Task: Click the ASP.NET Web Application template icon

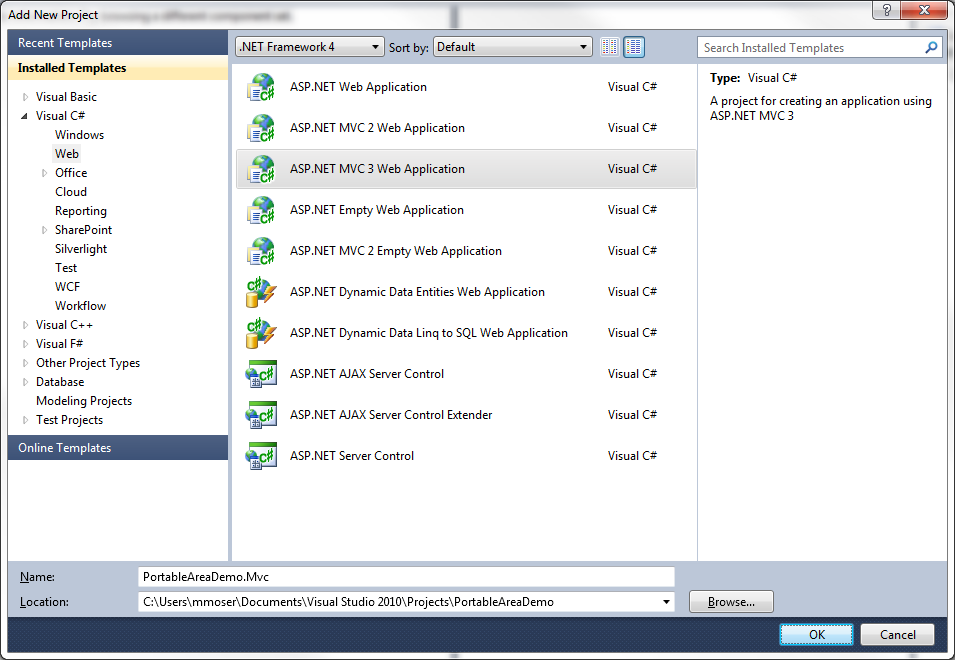Action: coord(261,87)
